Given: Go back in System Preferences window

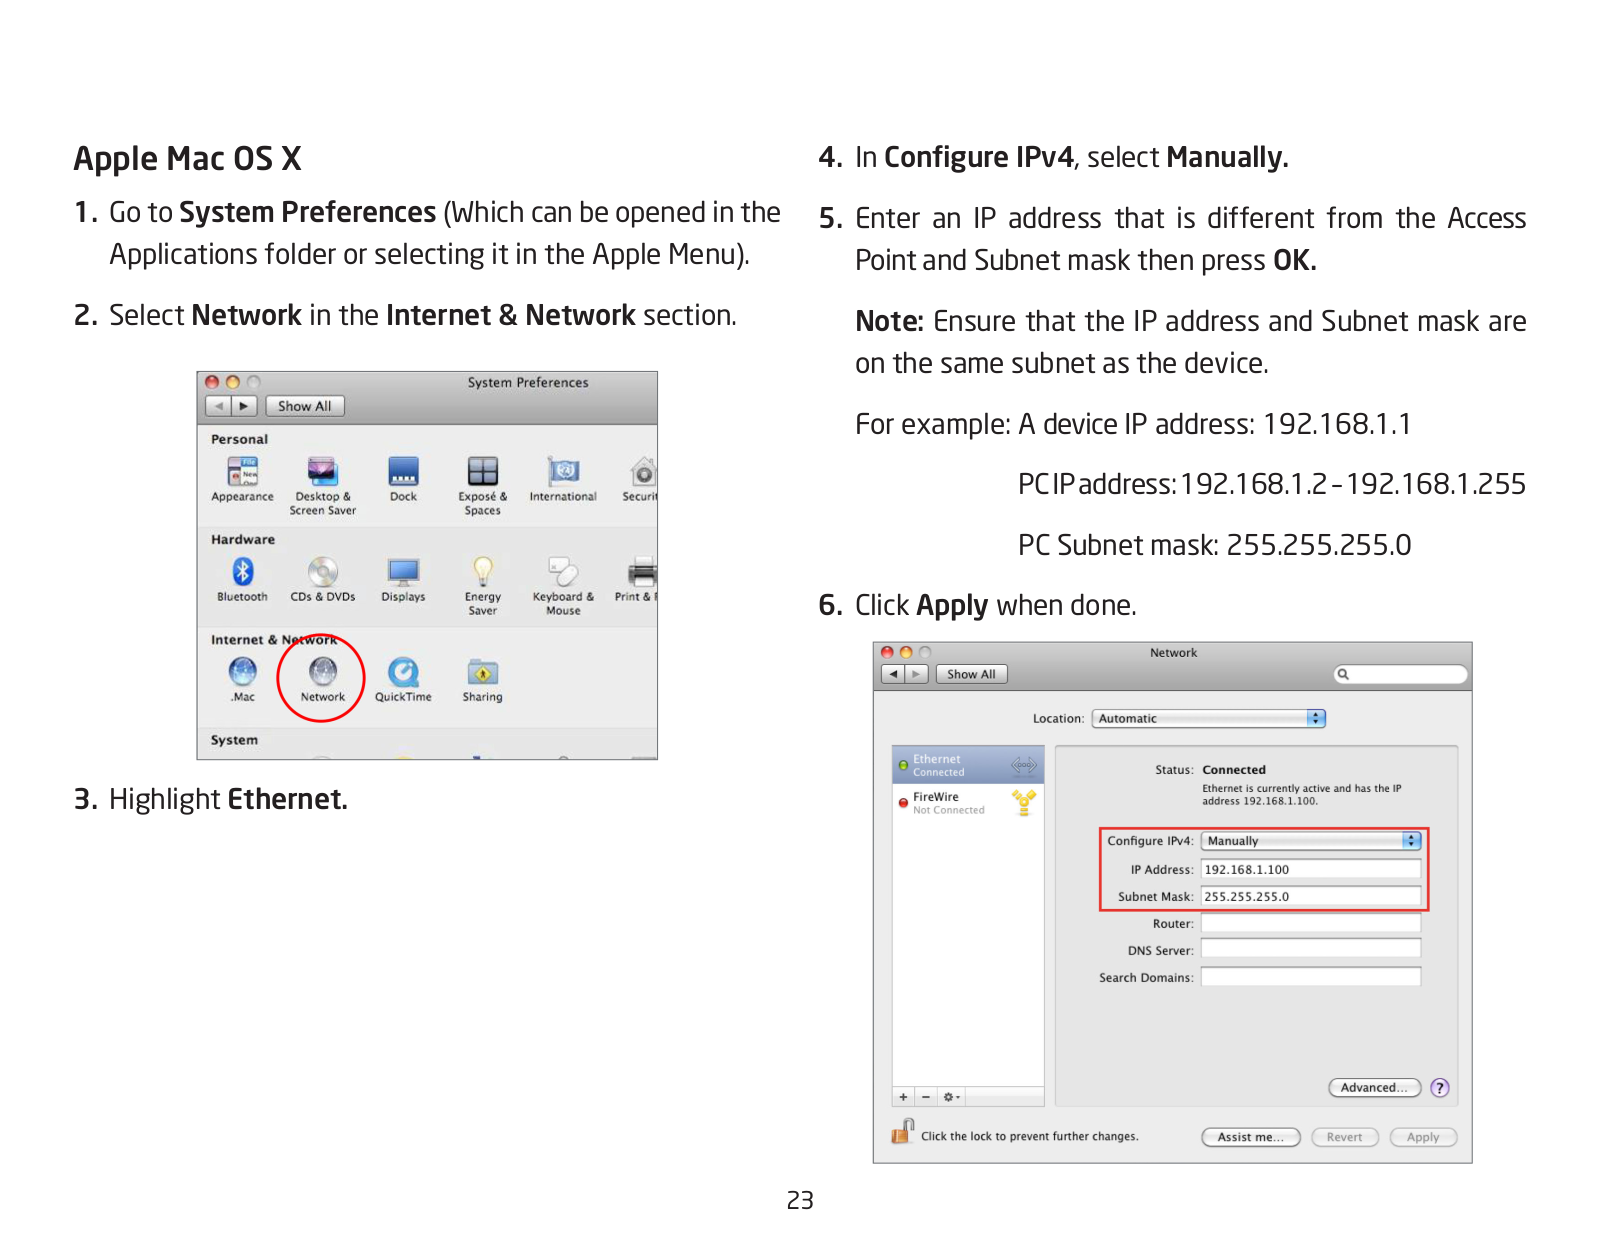Looking at the screenshot, I should click(218, 406).
